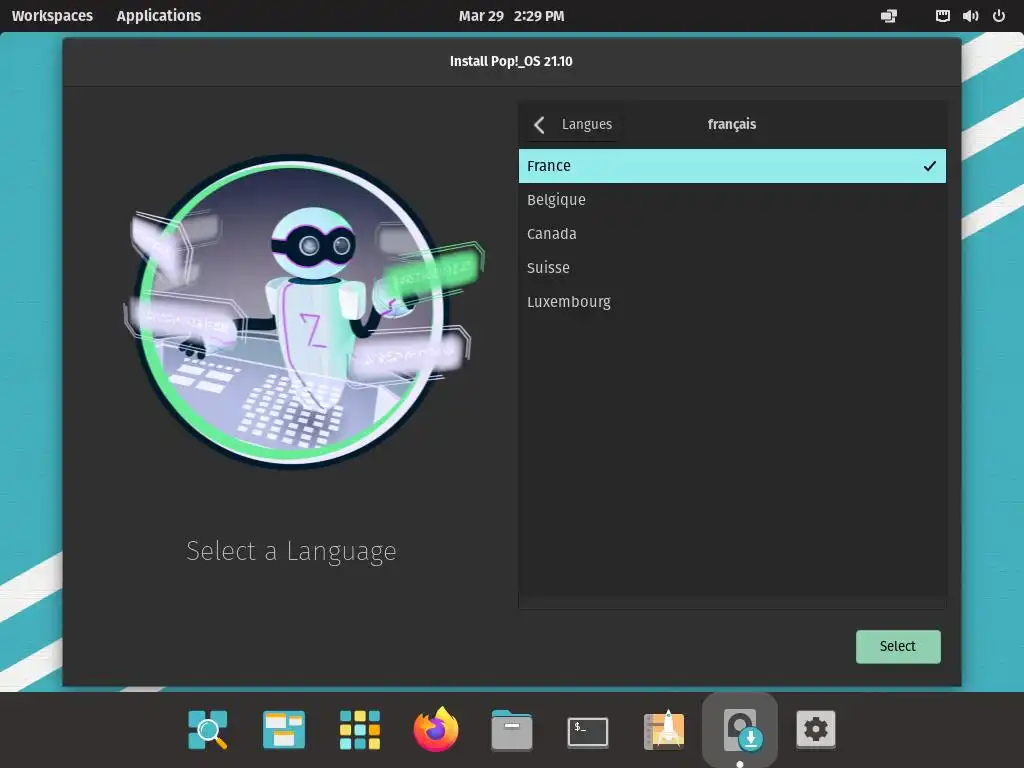The image size is (1024, 768).
Task: Open the clock and calendar in top bar
Action: pos(511,16)
